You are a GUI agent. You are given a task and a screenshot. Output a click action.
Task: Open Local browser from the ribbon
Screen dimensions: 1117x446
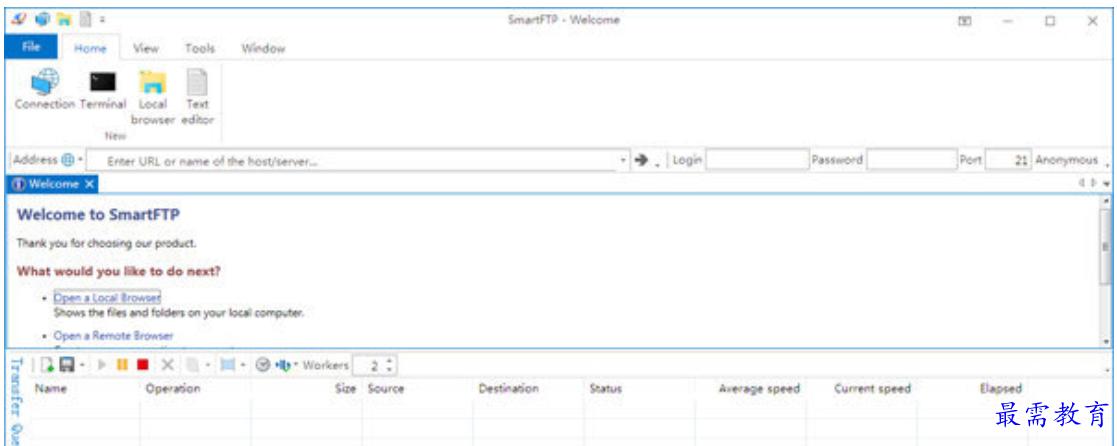tap(152, 98)
